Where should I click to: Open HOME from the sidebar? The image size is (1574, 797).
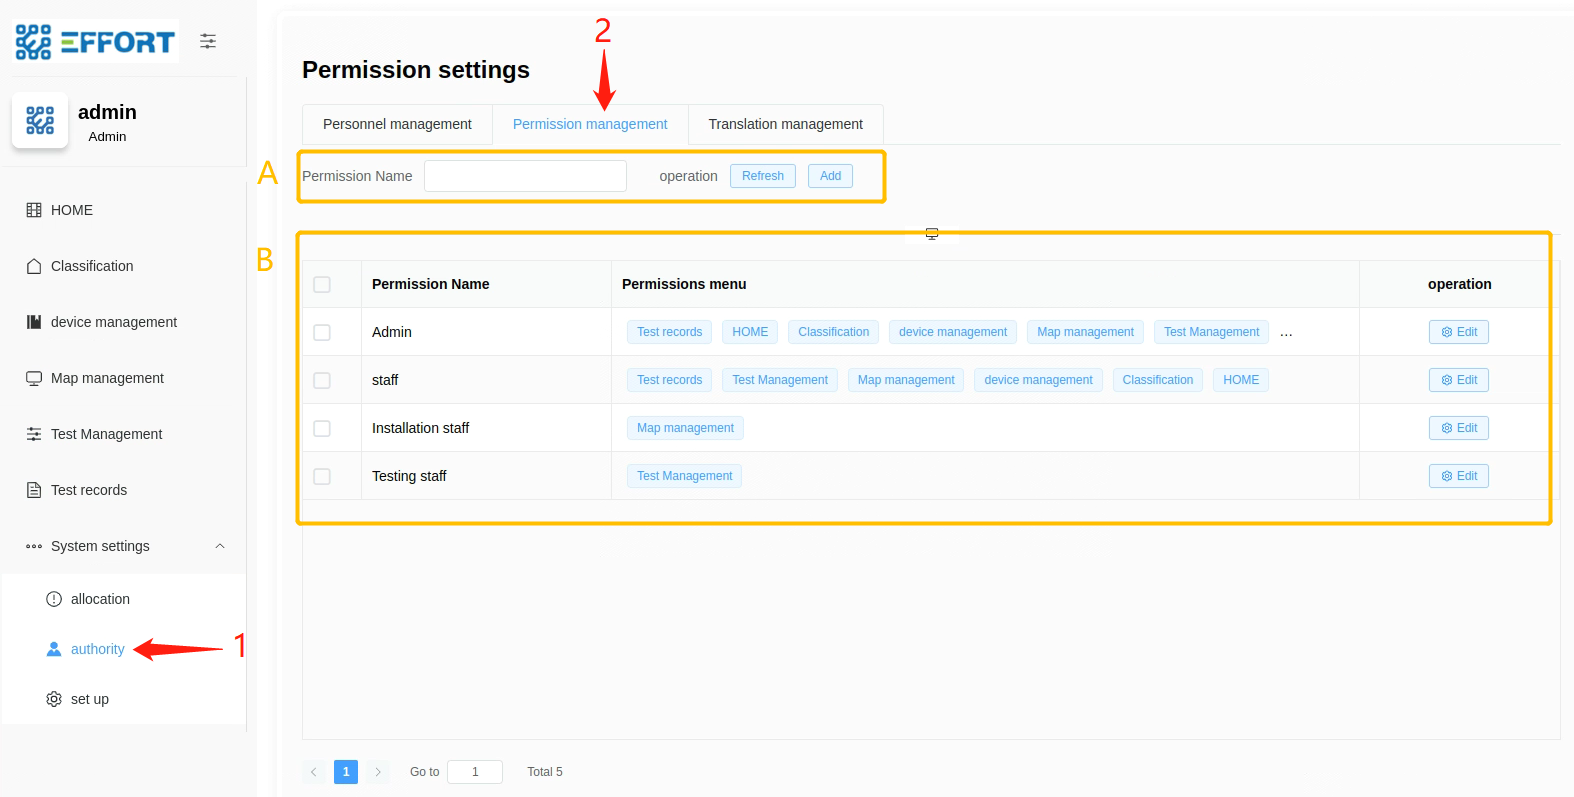click(71, 210)
